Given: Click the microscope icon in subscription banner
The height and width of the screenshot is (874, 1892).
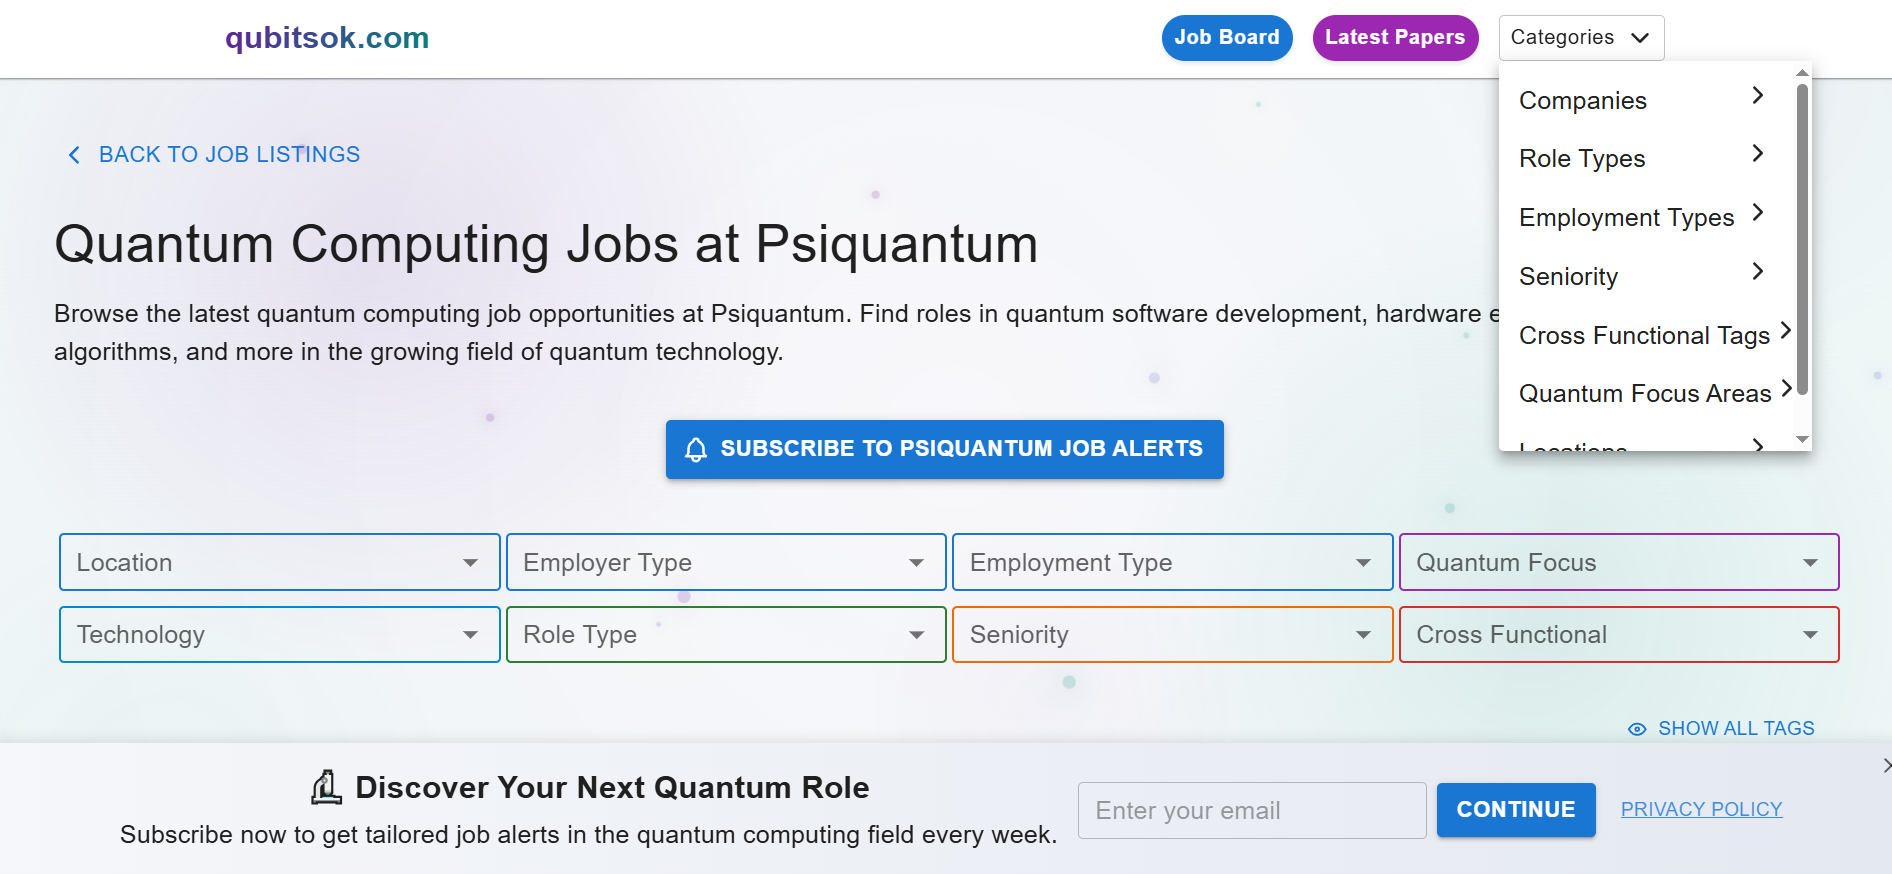Looking at the screenshot, I should tap(326, 788).
